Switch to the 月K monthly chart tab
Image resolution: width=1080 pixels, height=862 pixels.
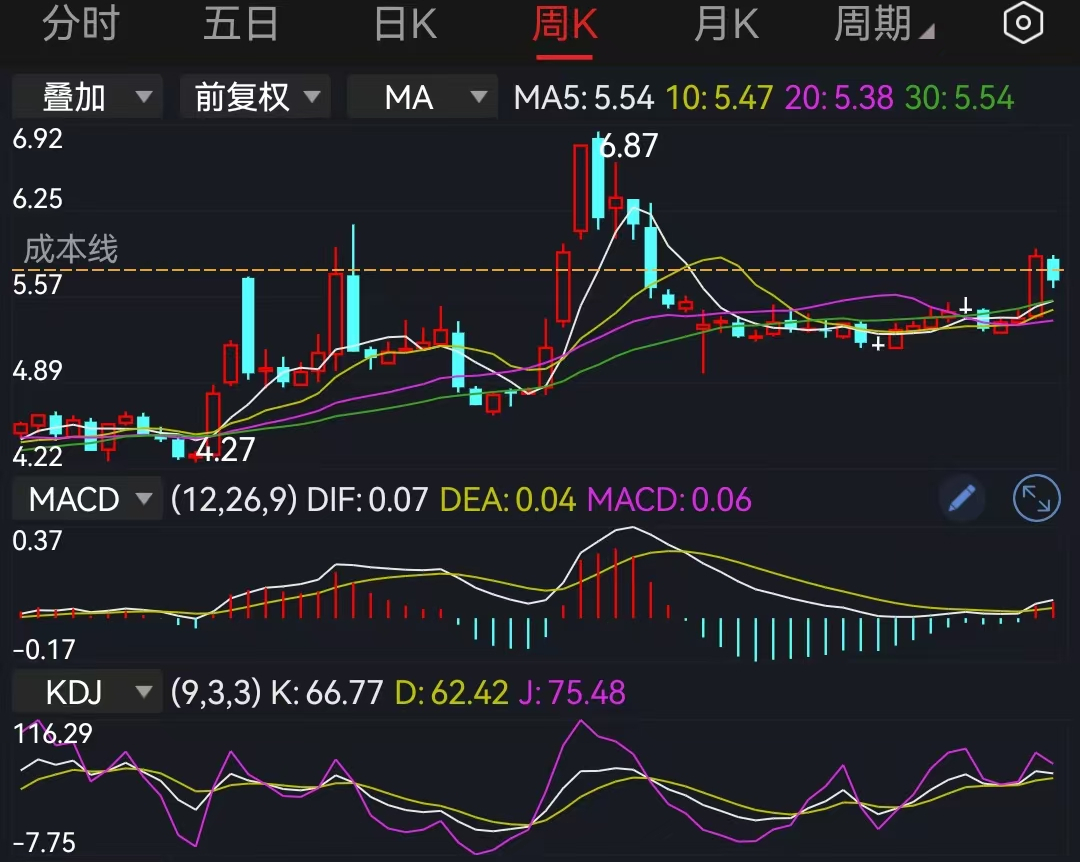[x=726, y=22]
